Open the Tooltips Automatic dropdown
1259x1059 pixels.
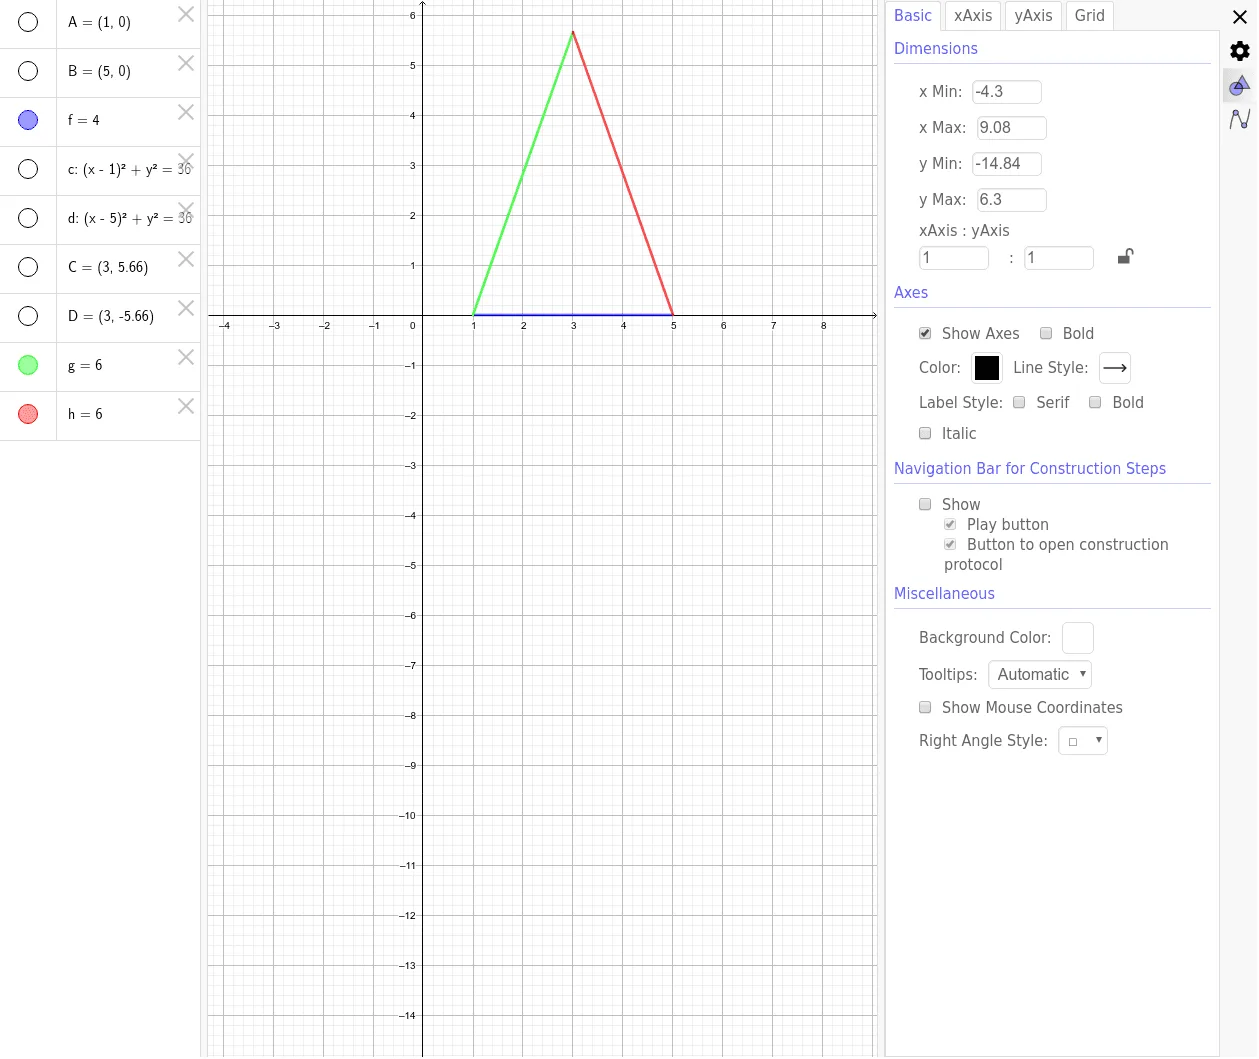1040,674
